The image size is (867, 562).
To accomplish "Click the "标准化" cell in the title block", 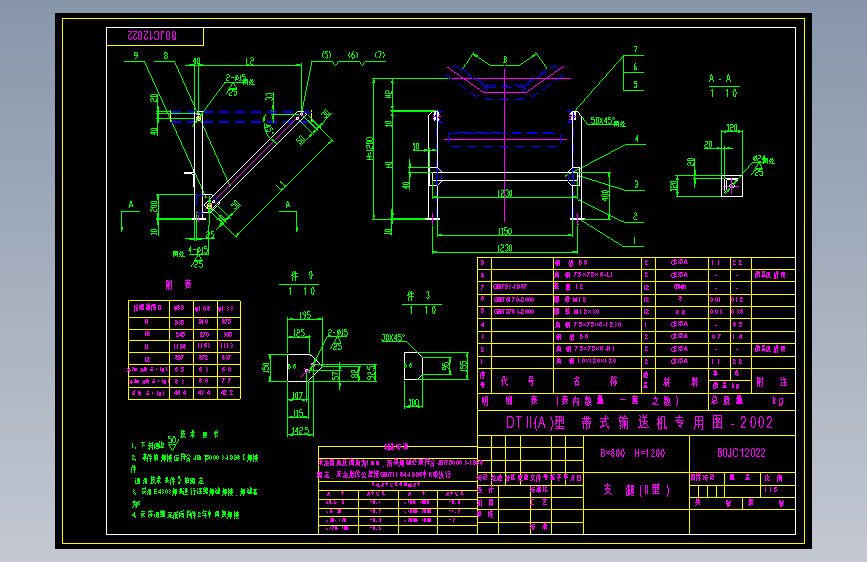I will (539, 490).
